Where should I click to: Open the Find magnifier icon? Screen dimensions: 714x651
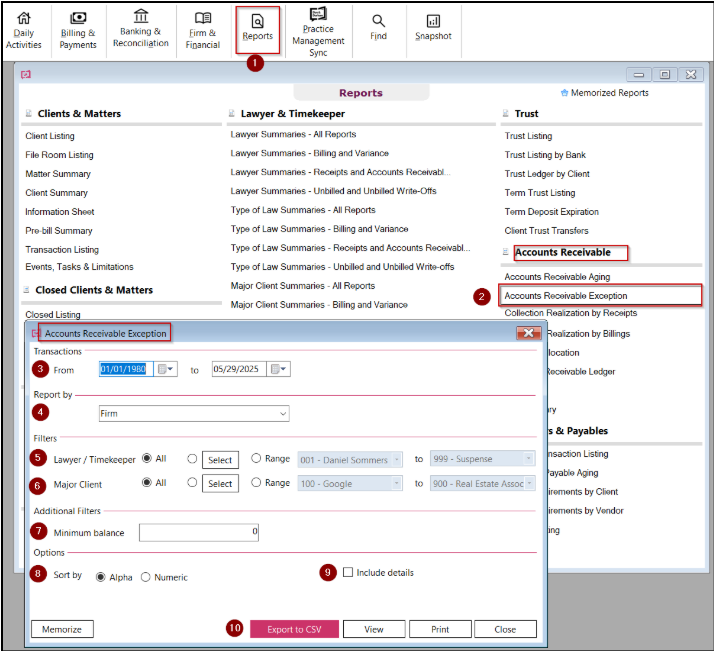pyautogui.click(x=378, y=21)
